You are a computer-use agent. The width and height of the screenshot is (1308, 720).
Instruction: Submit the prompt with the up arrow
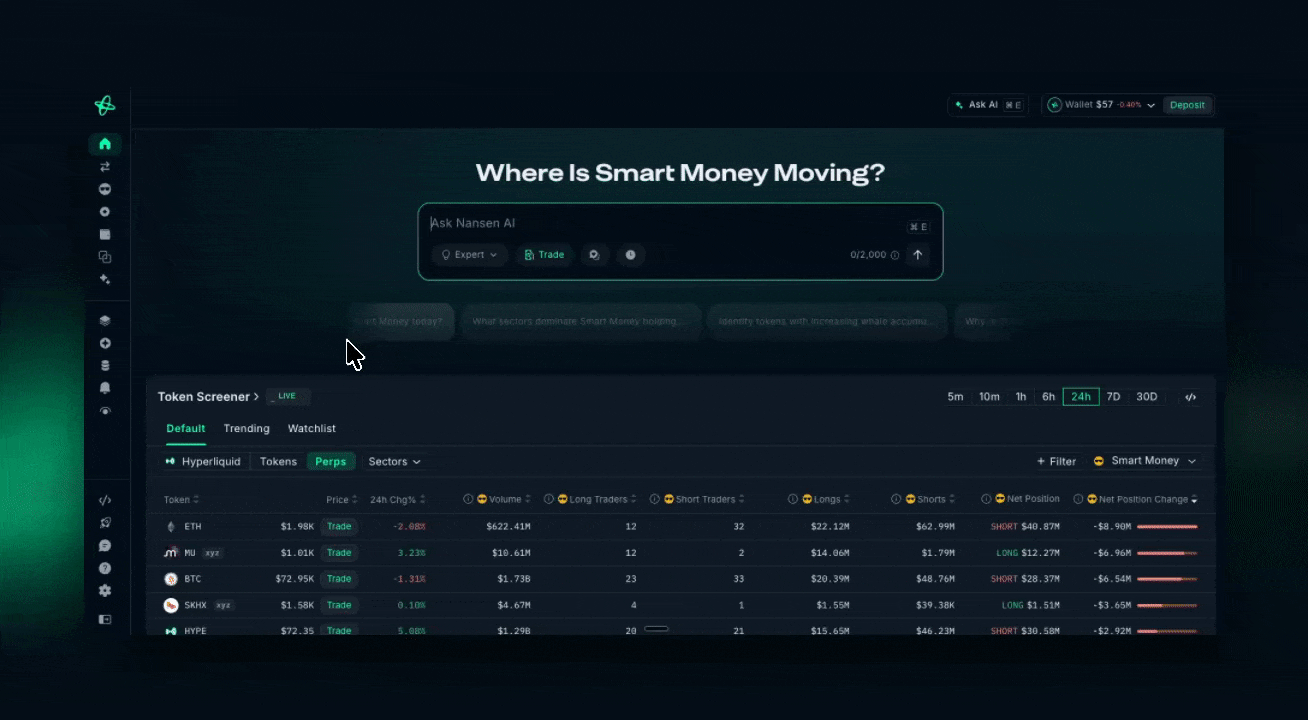(917, 255)
